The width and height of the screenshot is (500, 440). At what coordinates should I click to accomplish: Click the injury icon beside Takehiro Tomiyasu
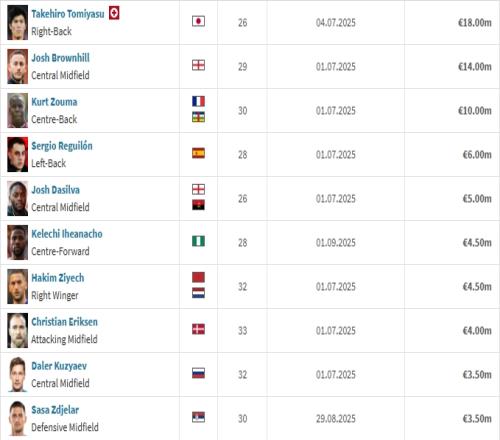114,13
